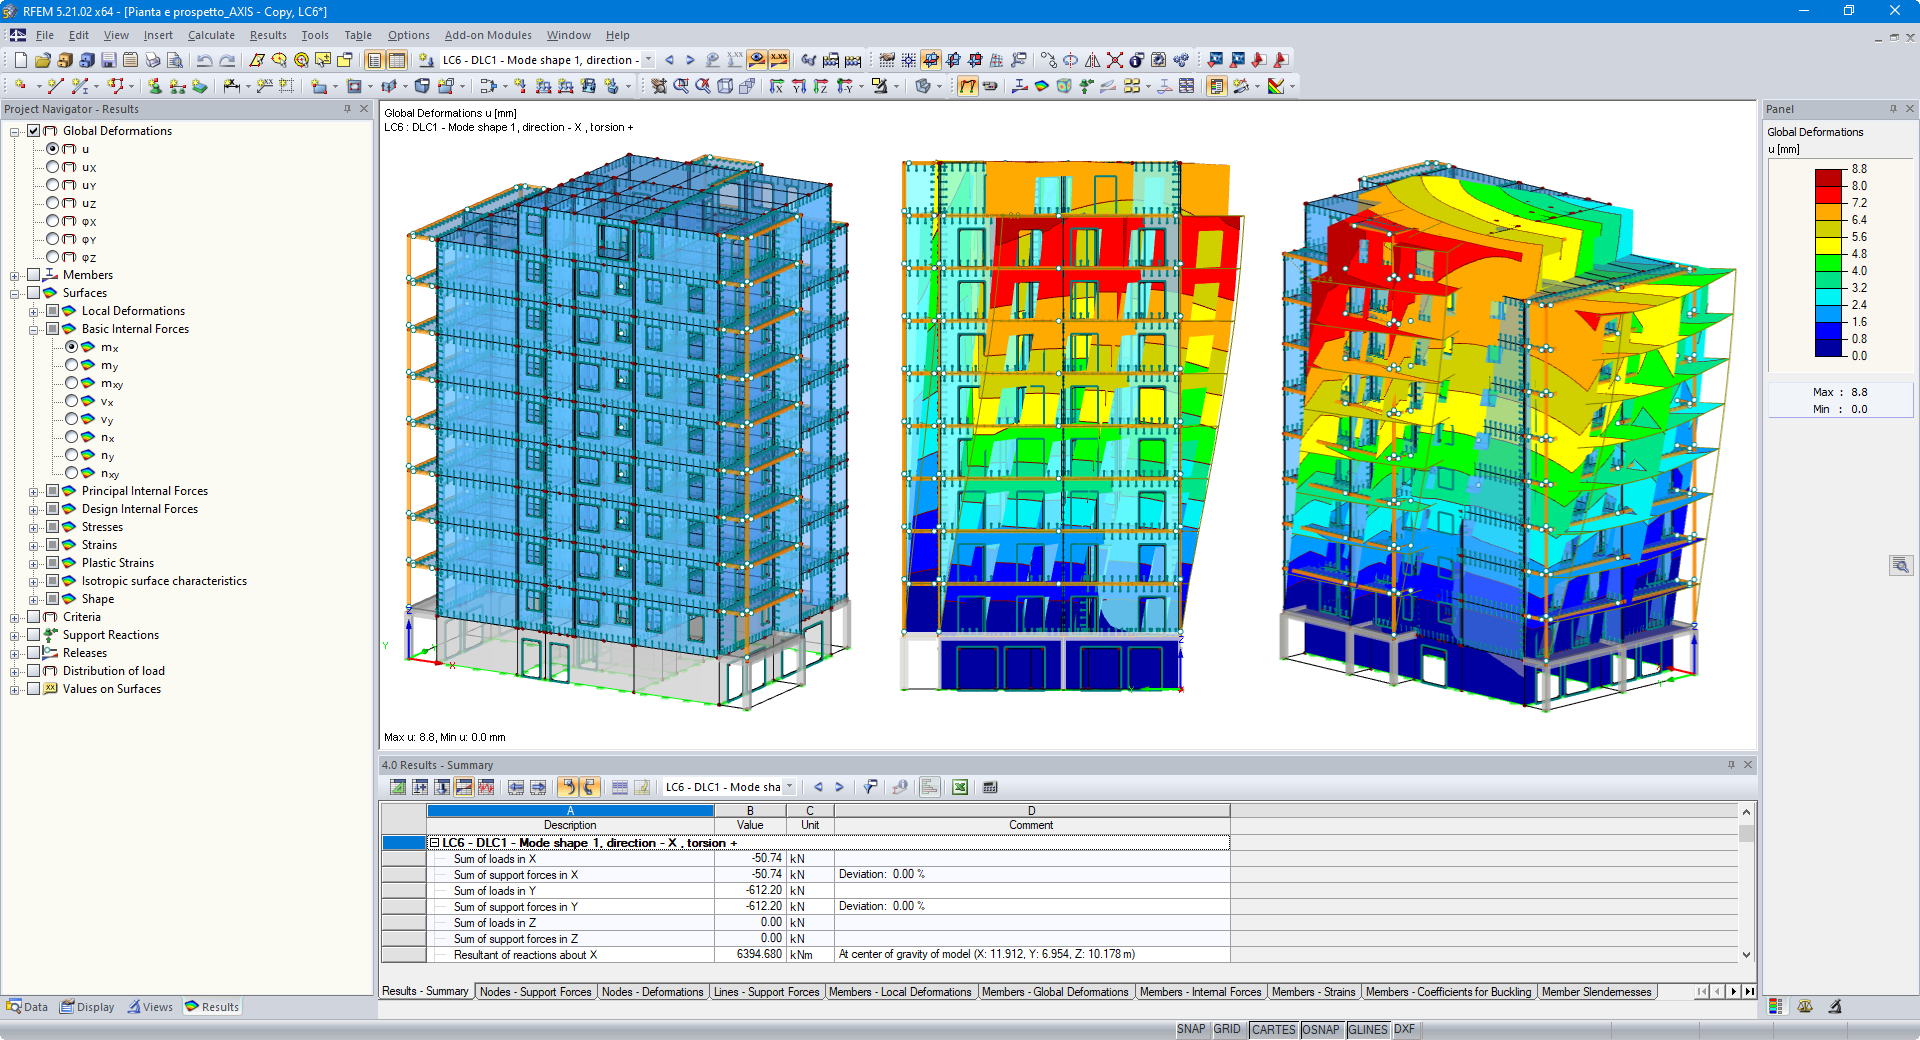Click the forward navigation arrow in summary toolbar
The width and height of the screenshot is (1920, 1040).
840,787
